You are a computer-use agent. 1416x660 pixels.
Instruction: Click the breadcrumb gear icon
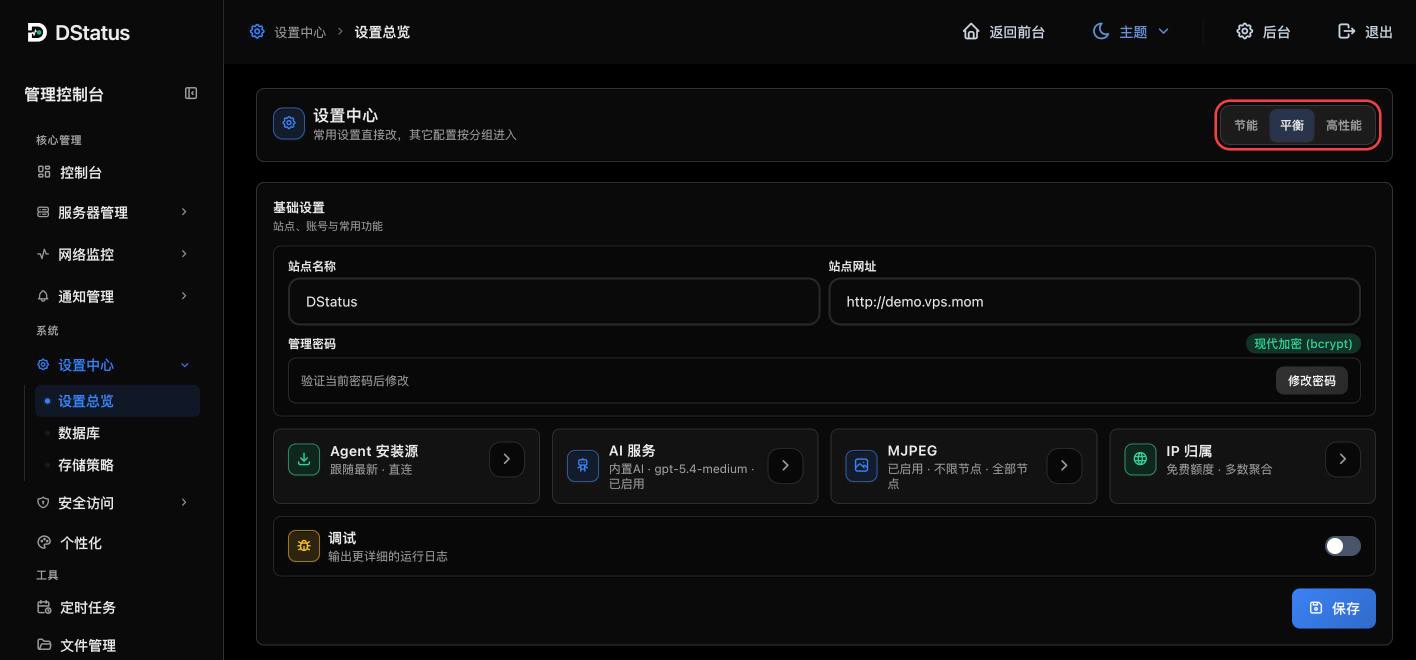tap(257, 31)
